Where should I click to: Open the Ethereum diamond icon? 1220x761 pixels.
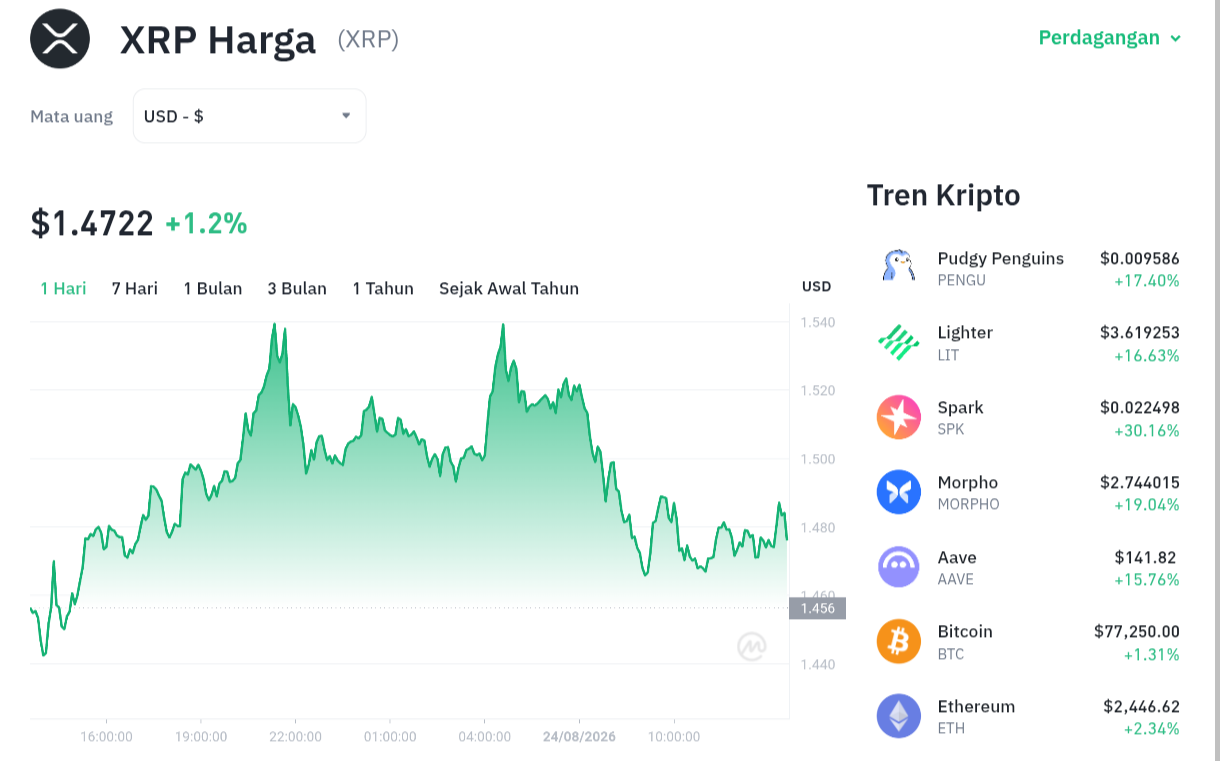pyautogui.click(x=898, y=716)
